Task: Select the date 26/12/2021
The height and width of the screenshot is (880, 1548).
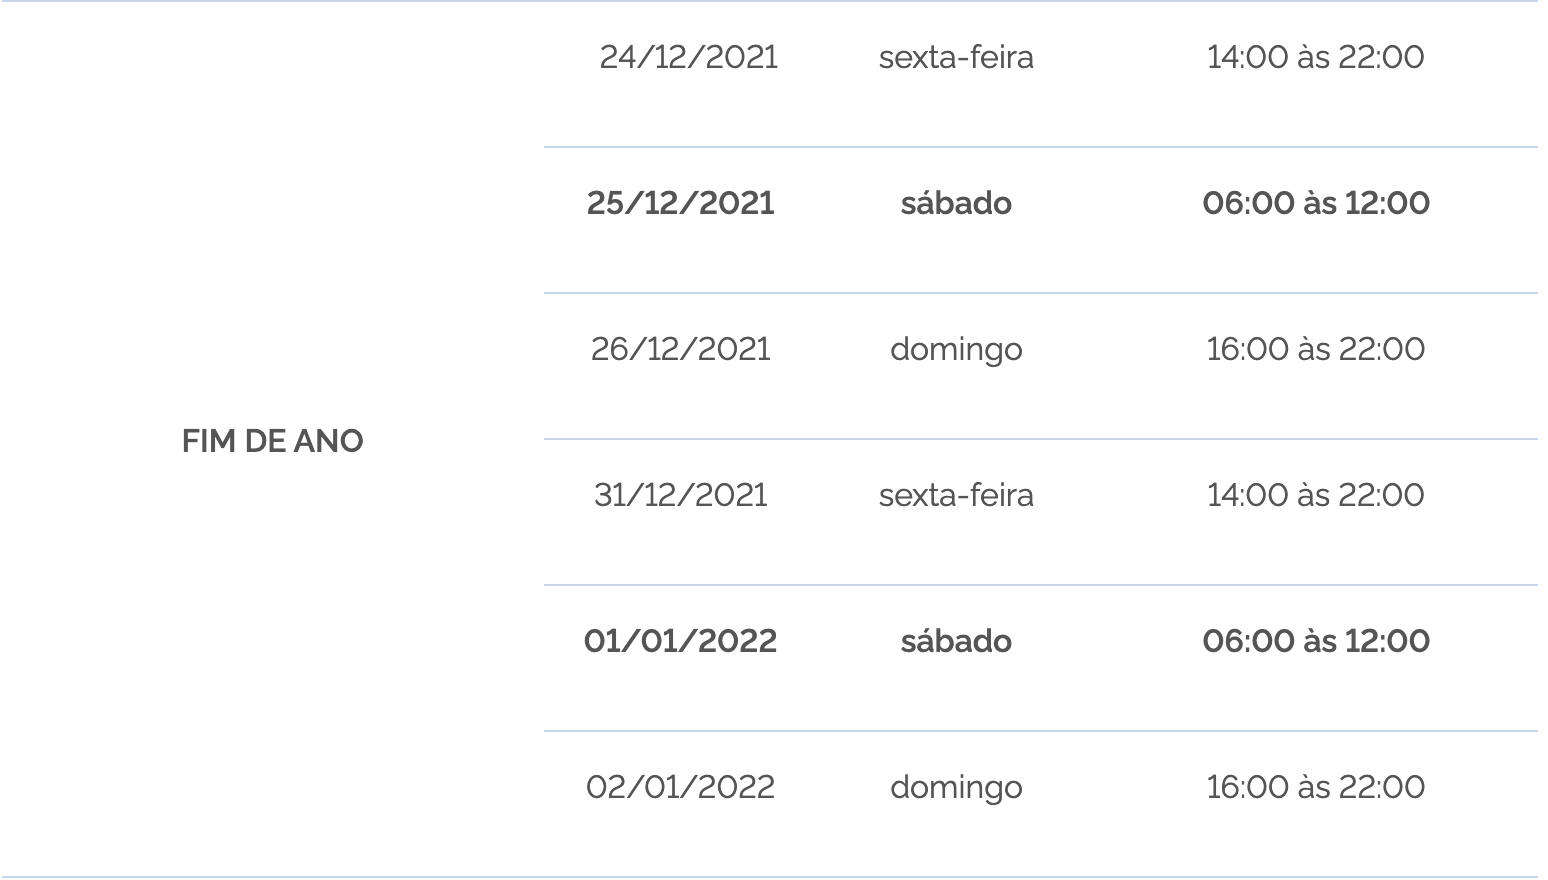Action: (680, 349)
